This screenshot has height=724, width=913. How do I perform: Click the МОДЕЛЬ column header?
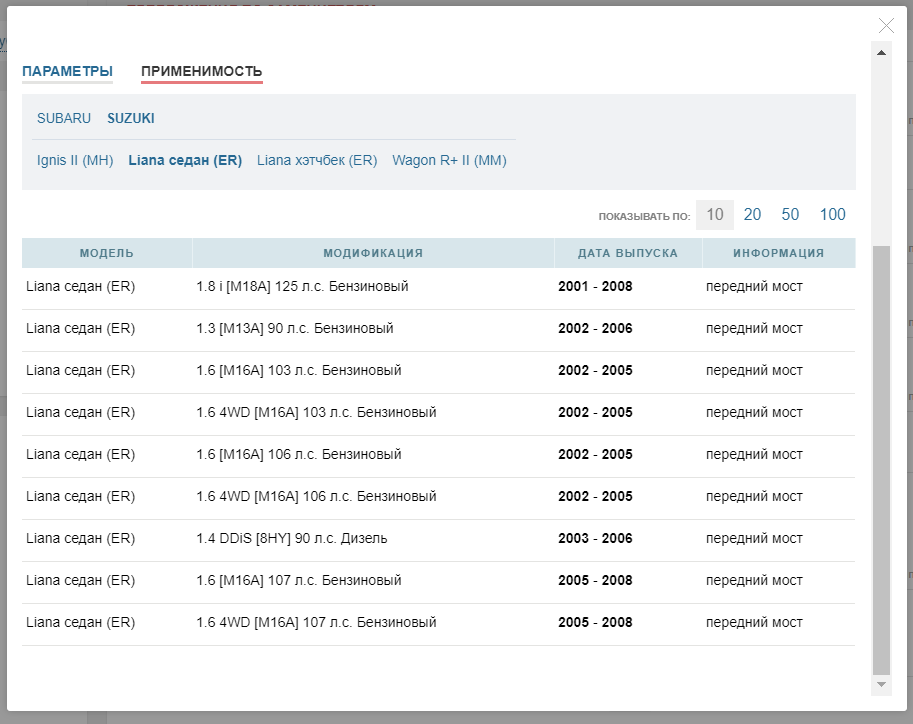(107, 253)
